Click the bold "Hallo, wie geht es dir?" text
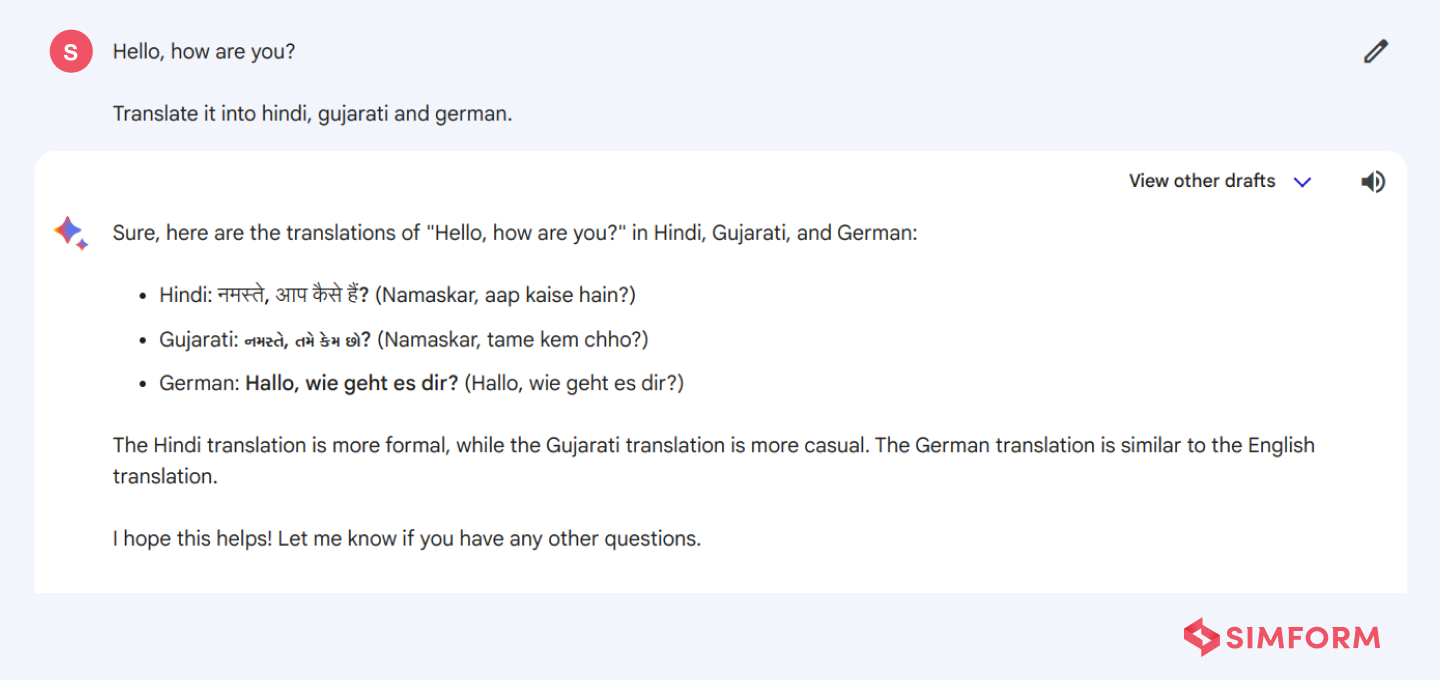Image resolution: width=1440 pixels, height=680 pixels. click(x=352, y=383)
